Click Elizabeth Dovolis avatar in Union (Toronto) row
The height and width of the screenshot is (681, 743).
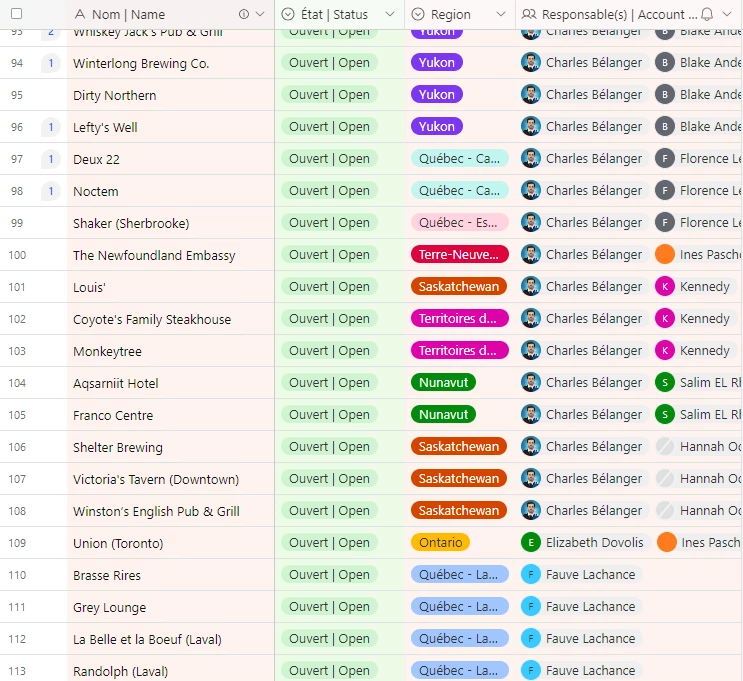coord(531,542)
